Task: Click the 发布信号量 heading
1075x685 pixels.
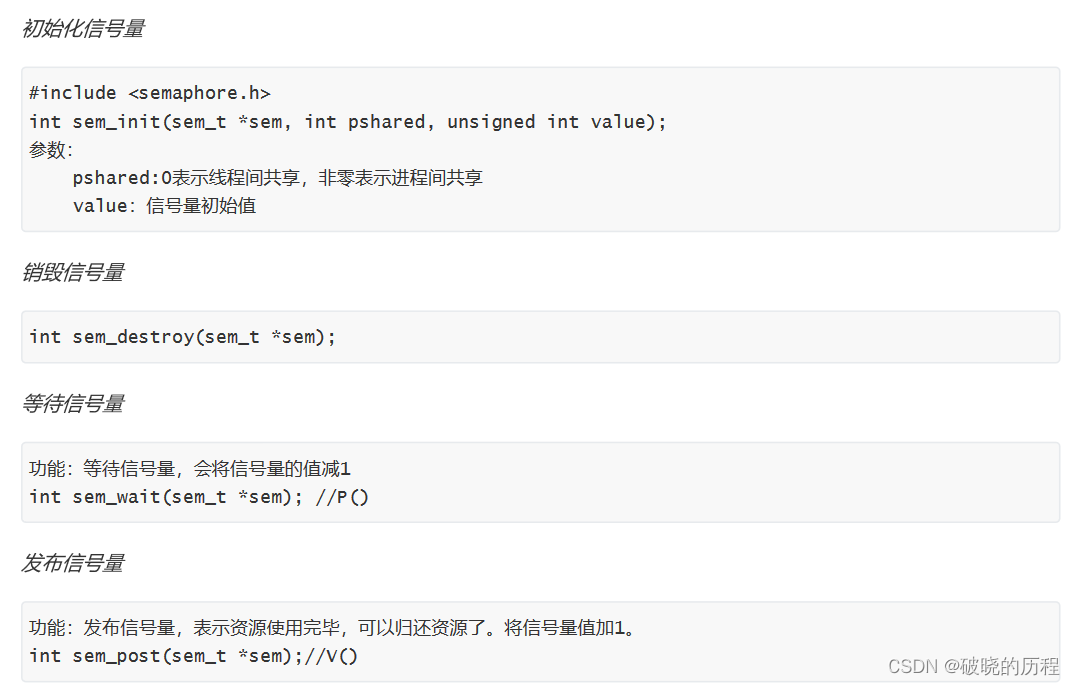Action: point(73,563)
